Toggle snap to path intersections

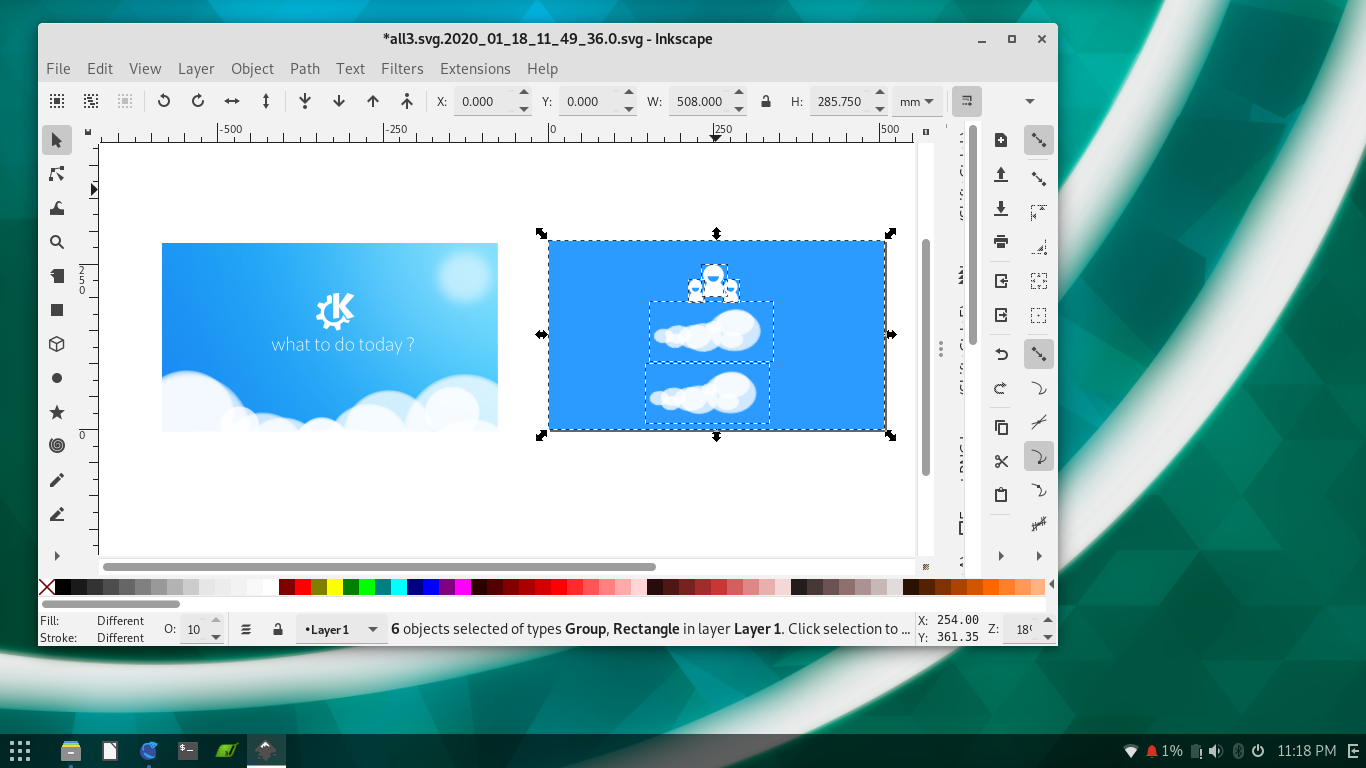pyautogui.click(x=1039, y=423)
